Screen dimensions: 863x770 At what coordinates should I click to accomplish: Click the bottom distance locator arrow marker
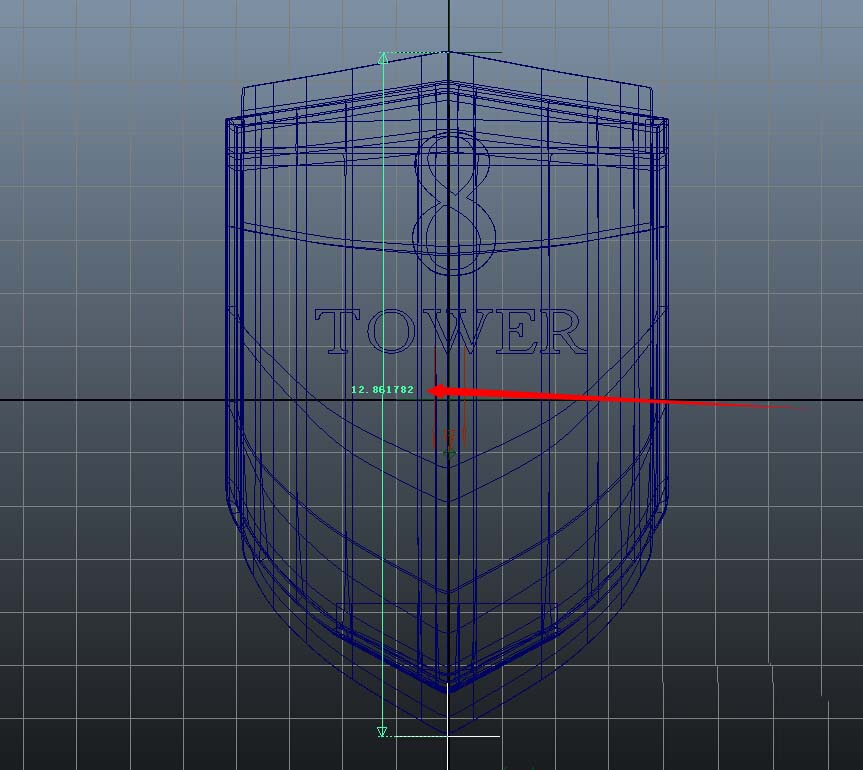click(x=382, y=731)
